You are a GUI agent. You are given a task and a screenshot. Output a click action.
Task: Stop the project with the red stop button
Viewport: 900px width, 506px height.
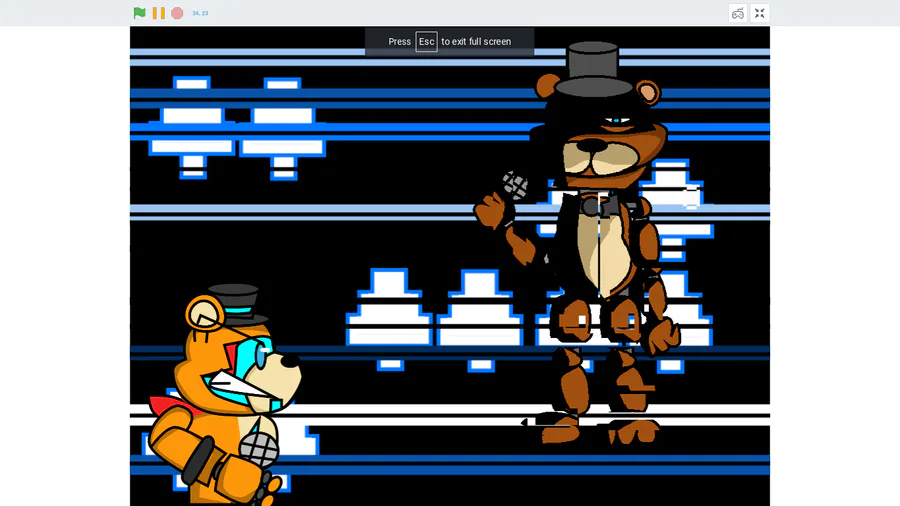[177, 13]
